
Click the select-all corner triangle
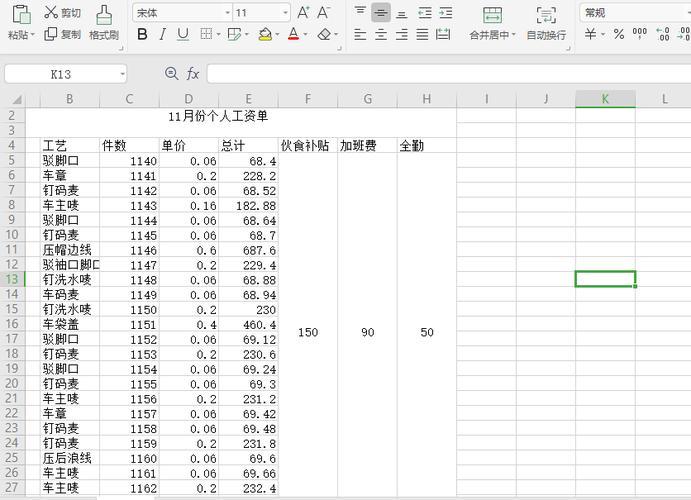tap(17, 100)
